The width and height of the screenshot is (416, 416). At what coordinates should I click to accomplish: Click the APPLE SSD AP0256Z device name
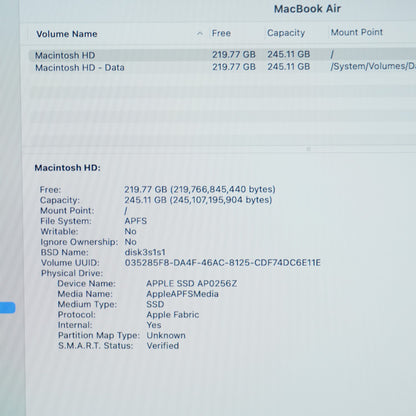(x=192, y=284)
